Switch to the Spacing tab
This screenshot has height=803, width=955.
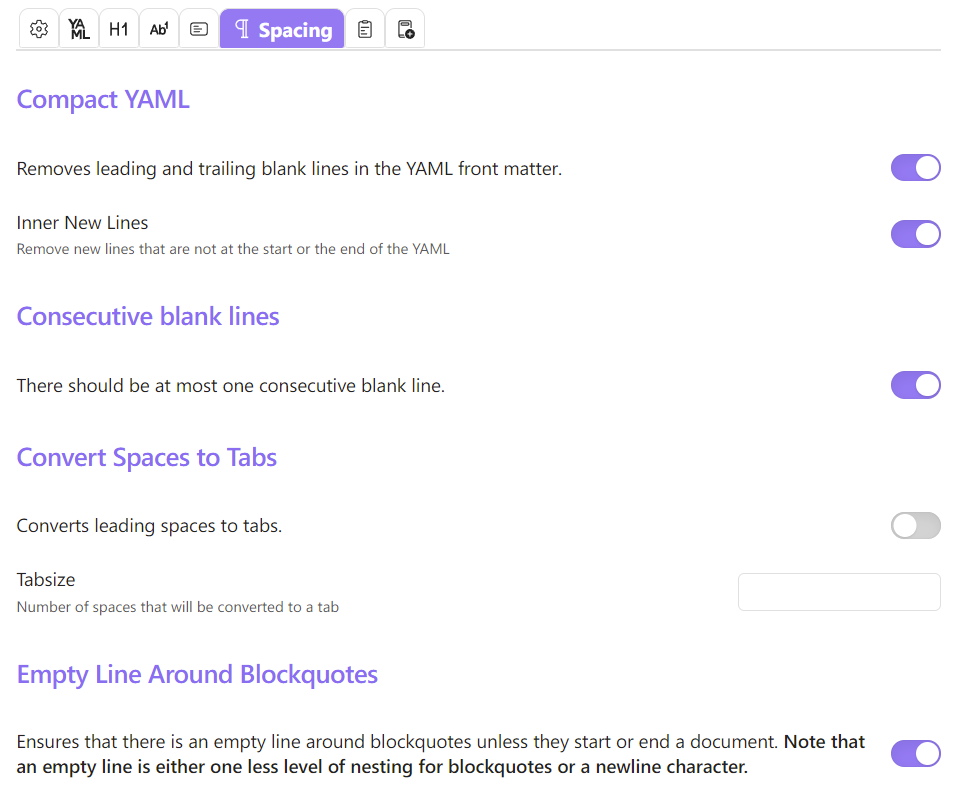coord(282,28)
